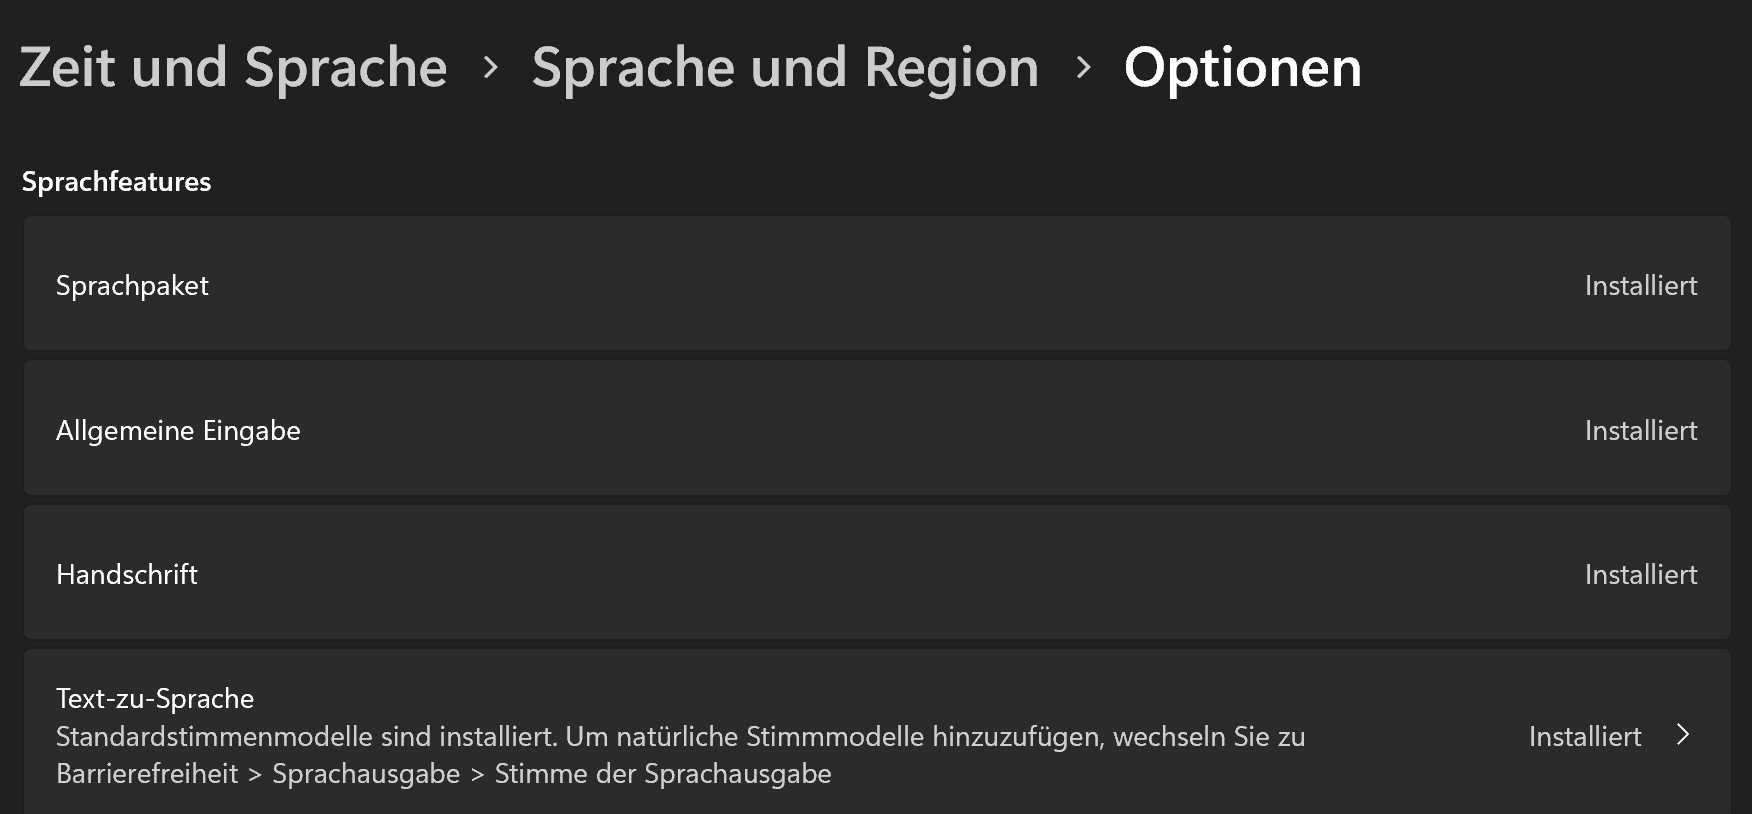1752x814 pixels.
Task: Click Installiert status of Sprachpaket
Action: click(1640, 286)
